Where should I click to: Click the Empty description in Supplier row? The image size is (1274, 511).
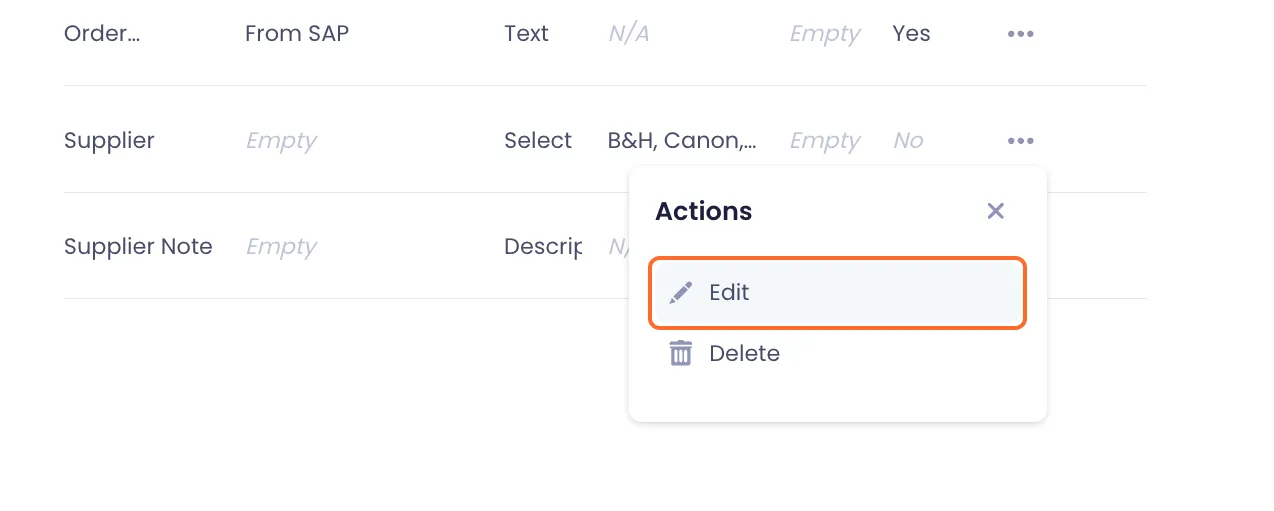[281, 141]
